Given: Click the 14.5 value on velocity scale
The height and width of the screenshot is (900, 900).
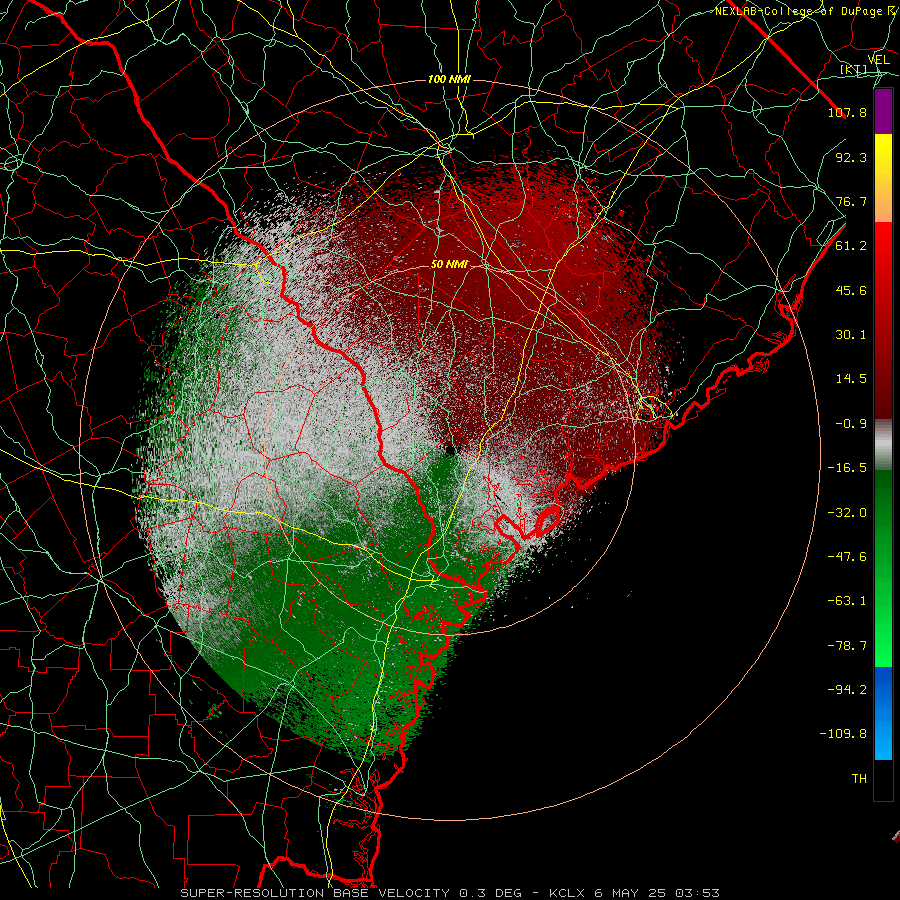Looking at the screenshot, I should pyautogui.click(x=851, y=379).
